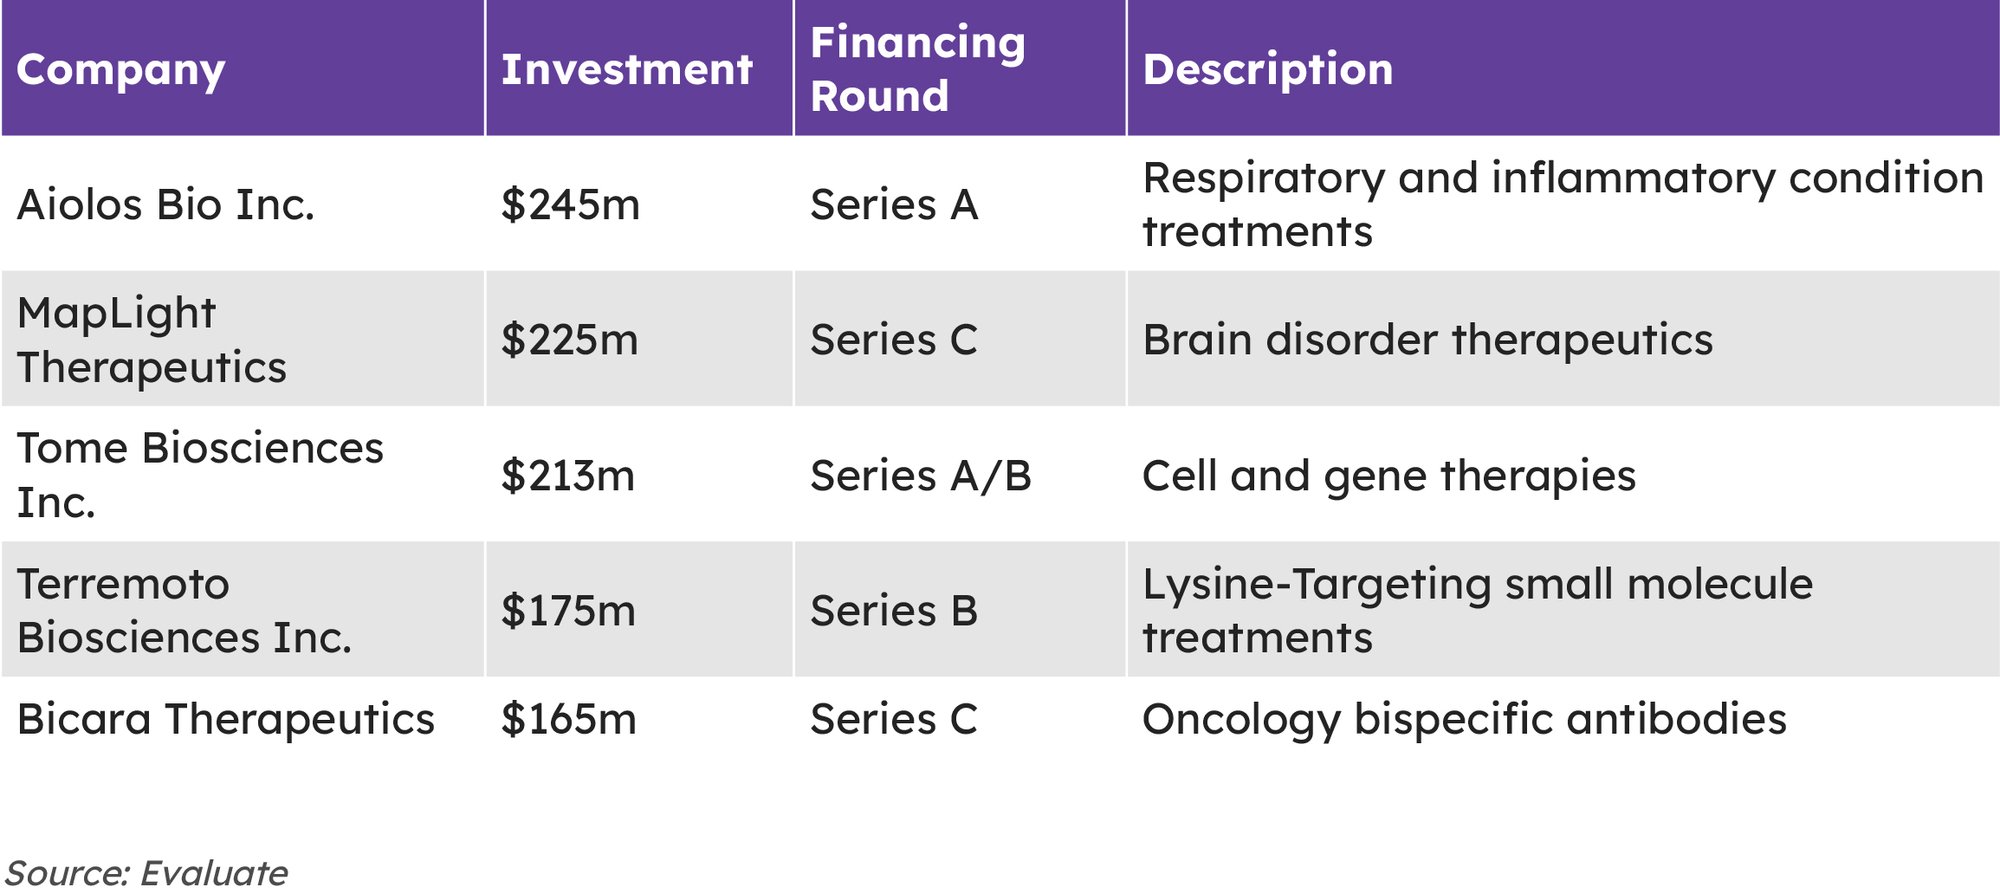Click the Cell and gene therapies description

(x=1388, y=476)
